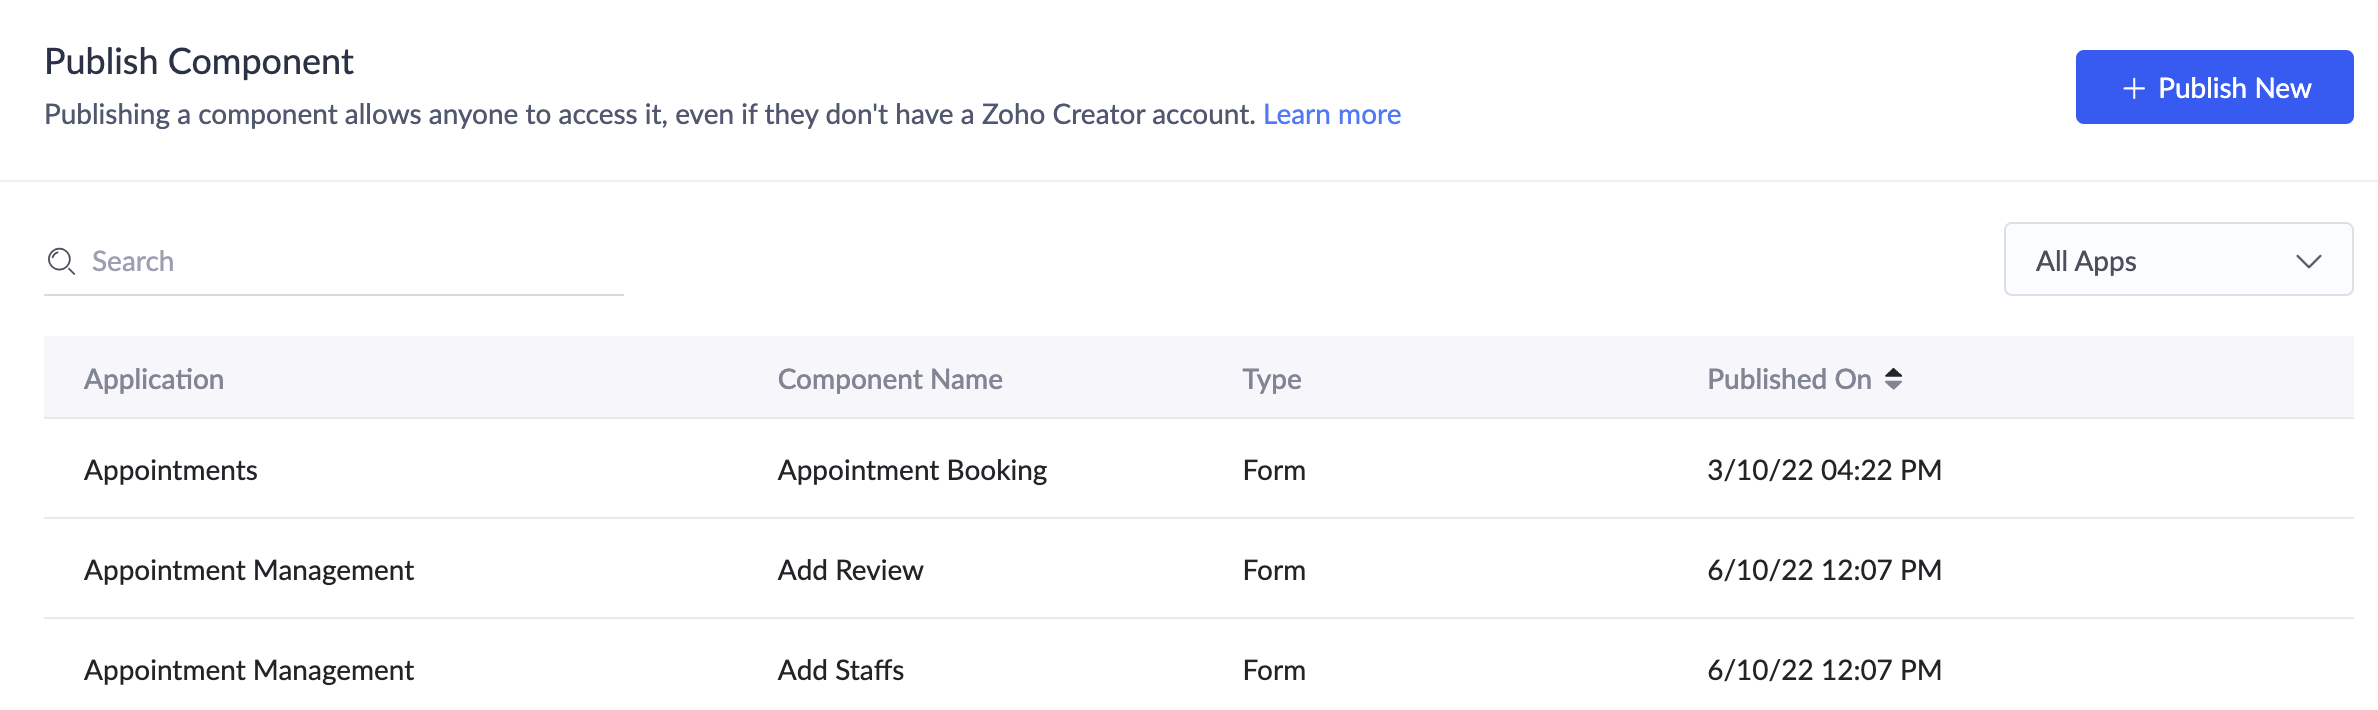Click the Type column header
Image resolution: width=2378 pixels, height=710 pixels.
click(x=1271, y=379)
